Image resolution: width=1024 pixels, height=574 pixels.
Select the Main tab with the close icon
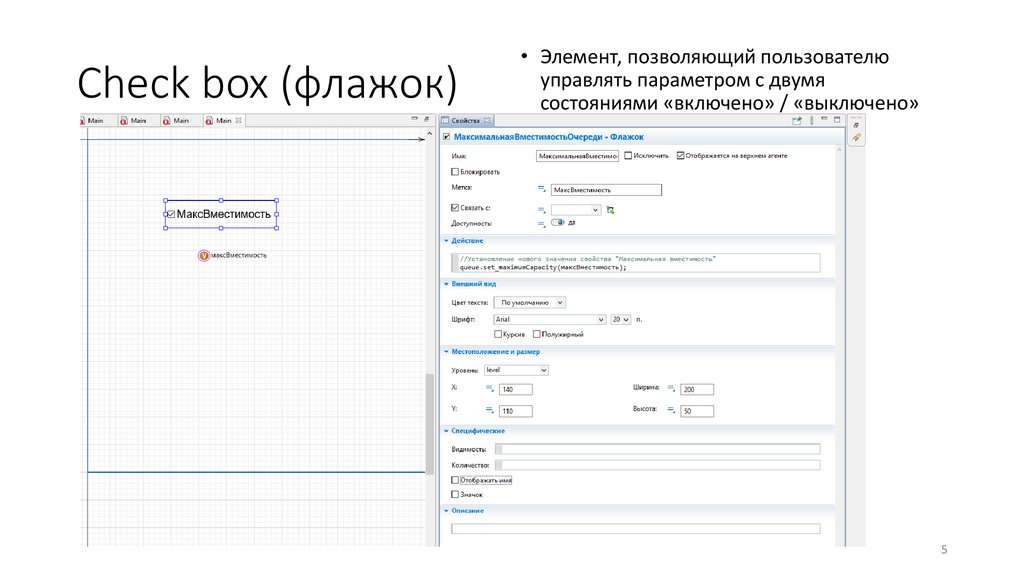[224, 120]
